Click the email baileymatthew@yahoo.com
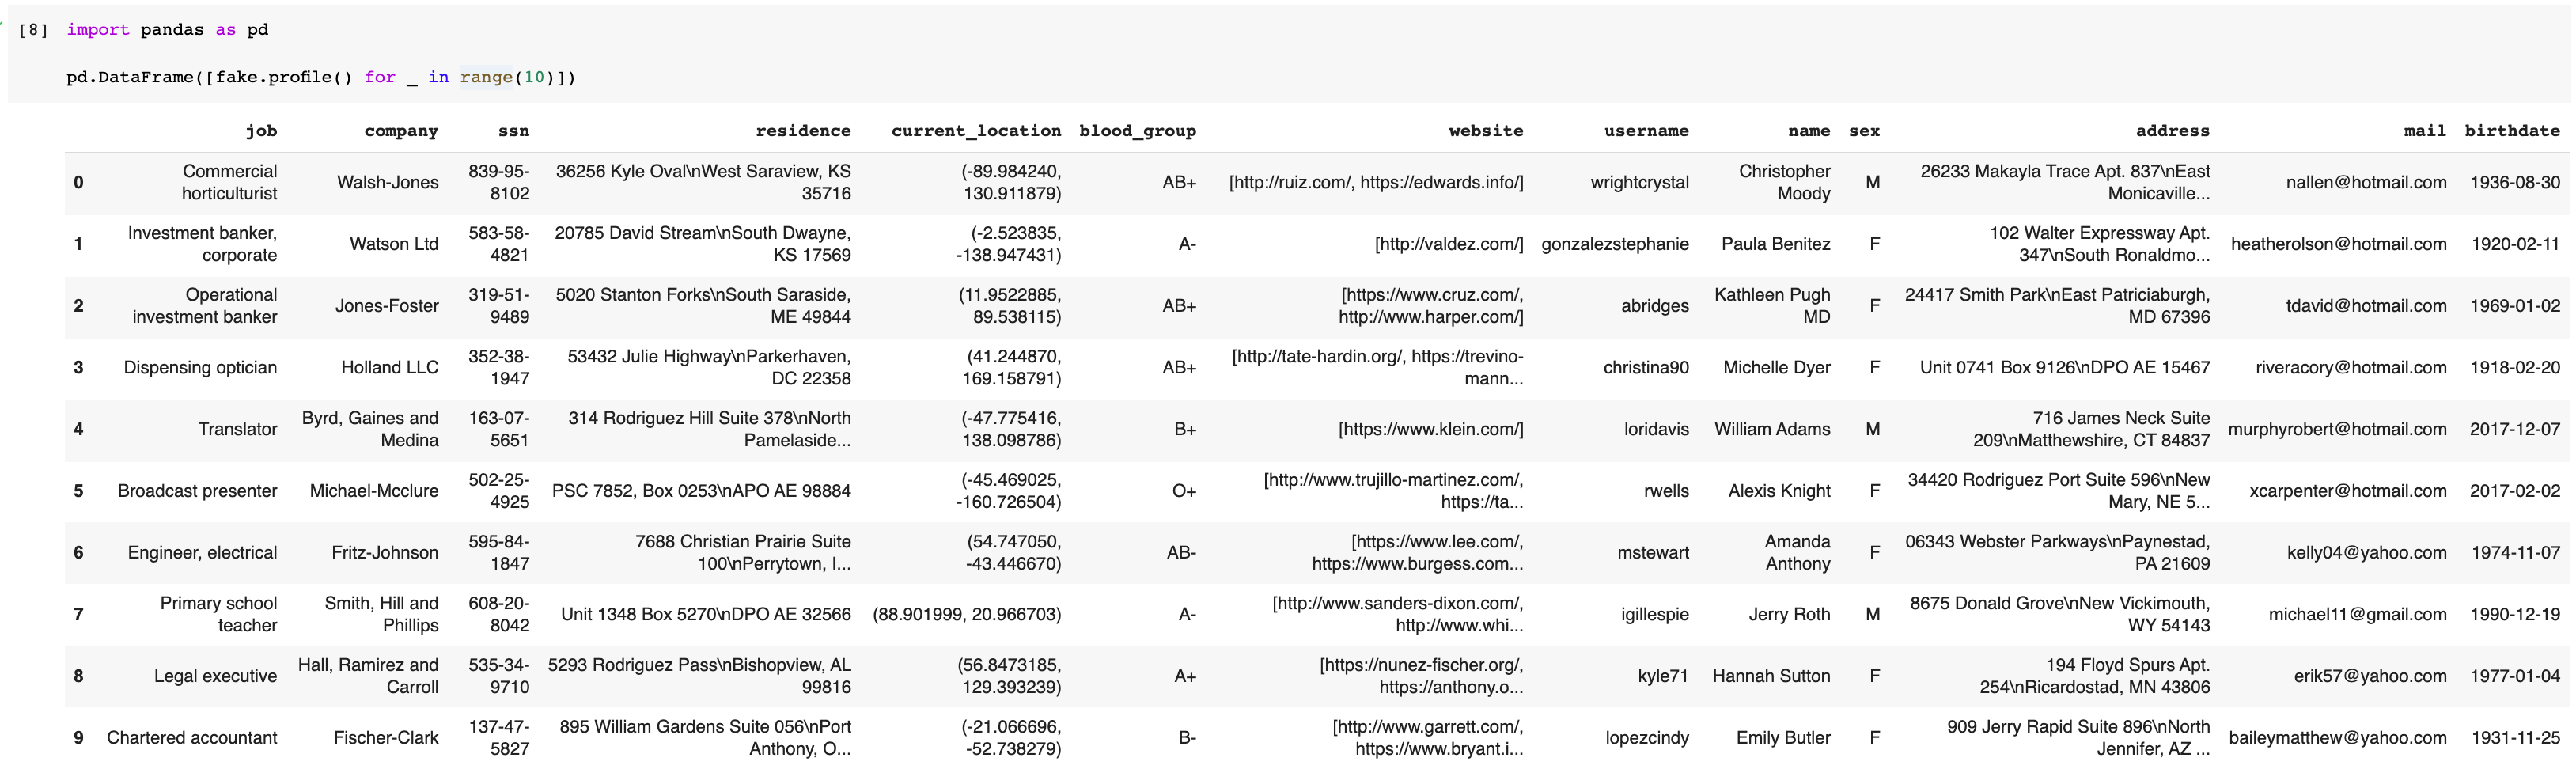This screenshot has width=2576, height=769. pos(2338,738)
